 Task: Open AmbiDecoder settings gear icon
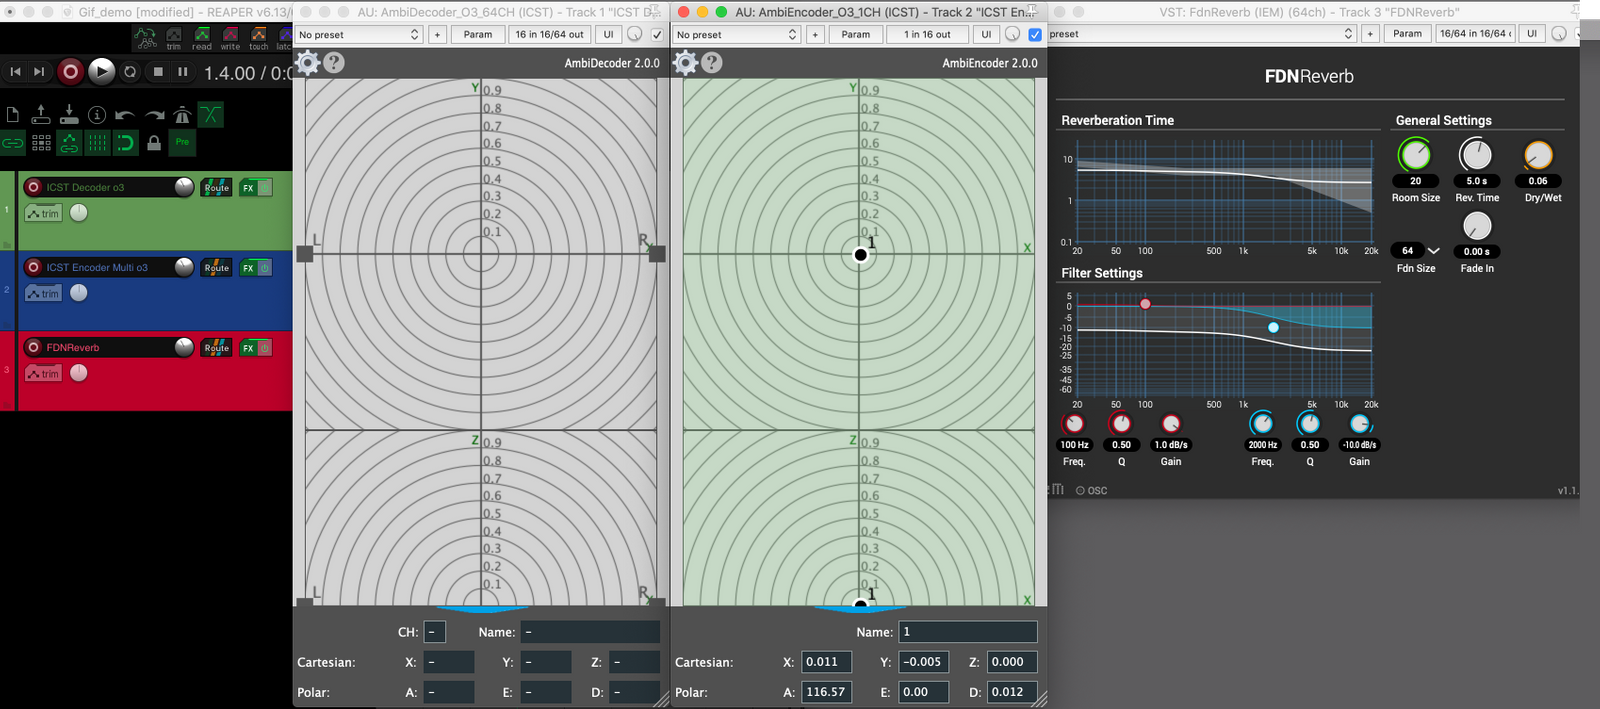pyautogui.click(x=308, y=63)
